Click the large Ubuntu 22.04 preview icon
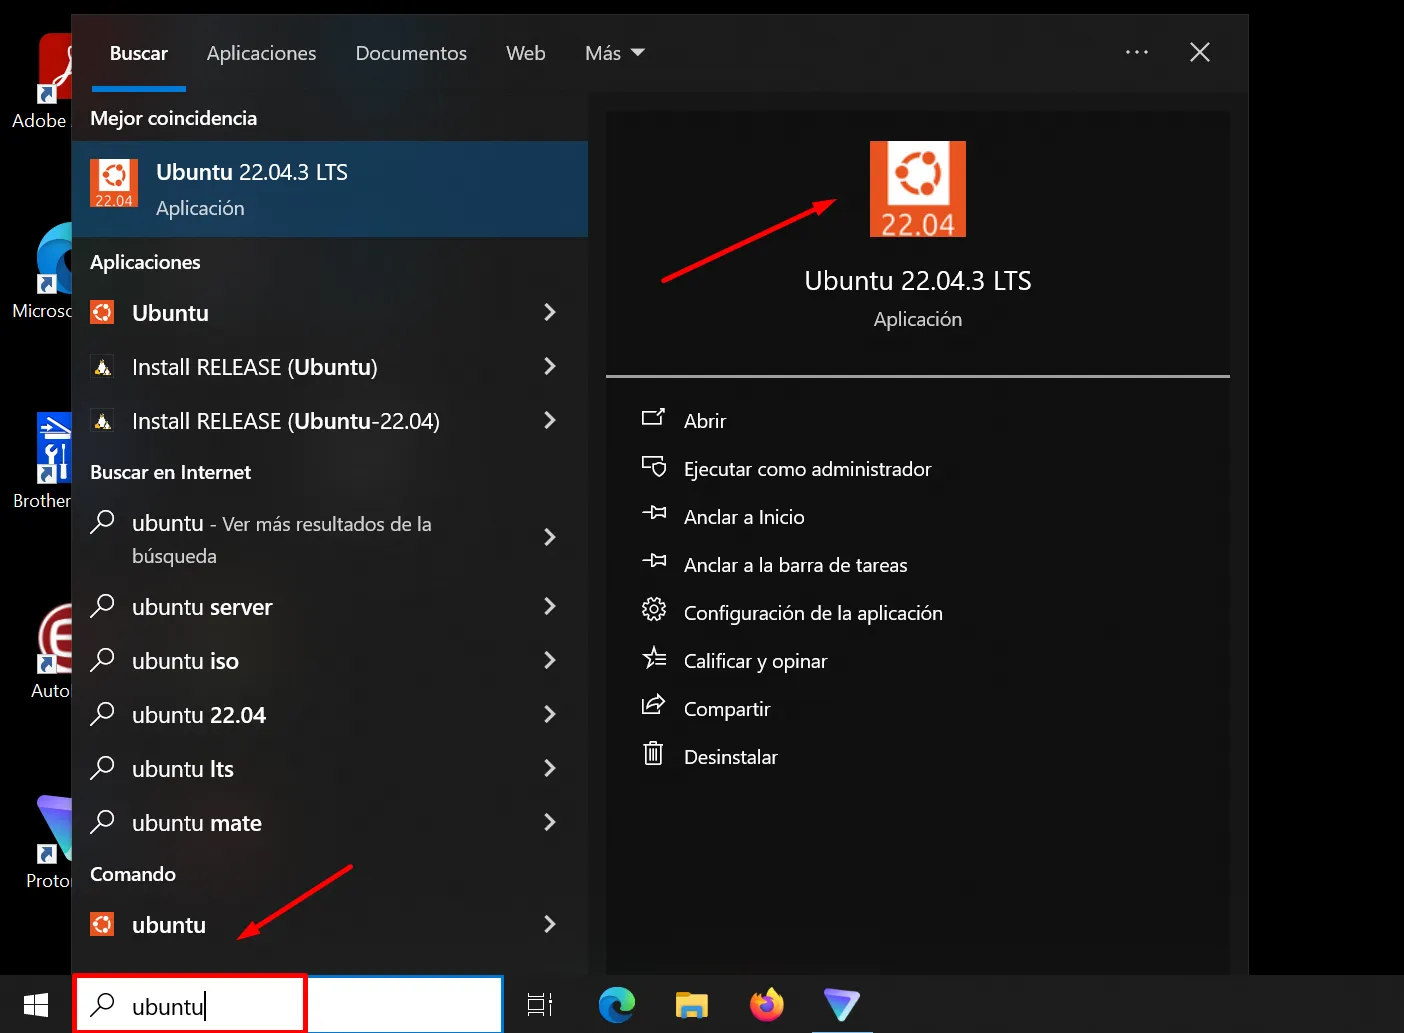 click(917, 189)
